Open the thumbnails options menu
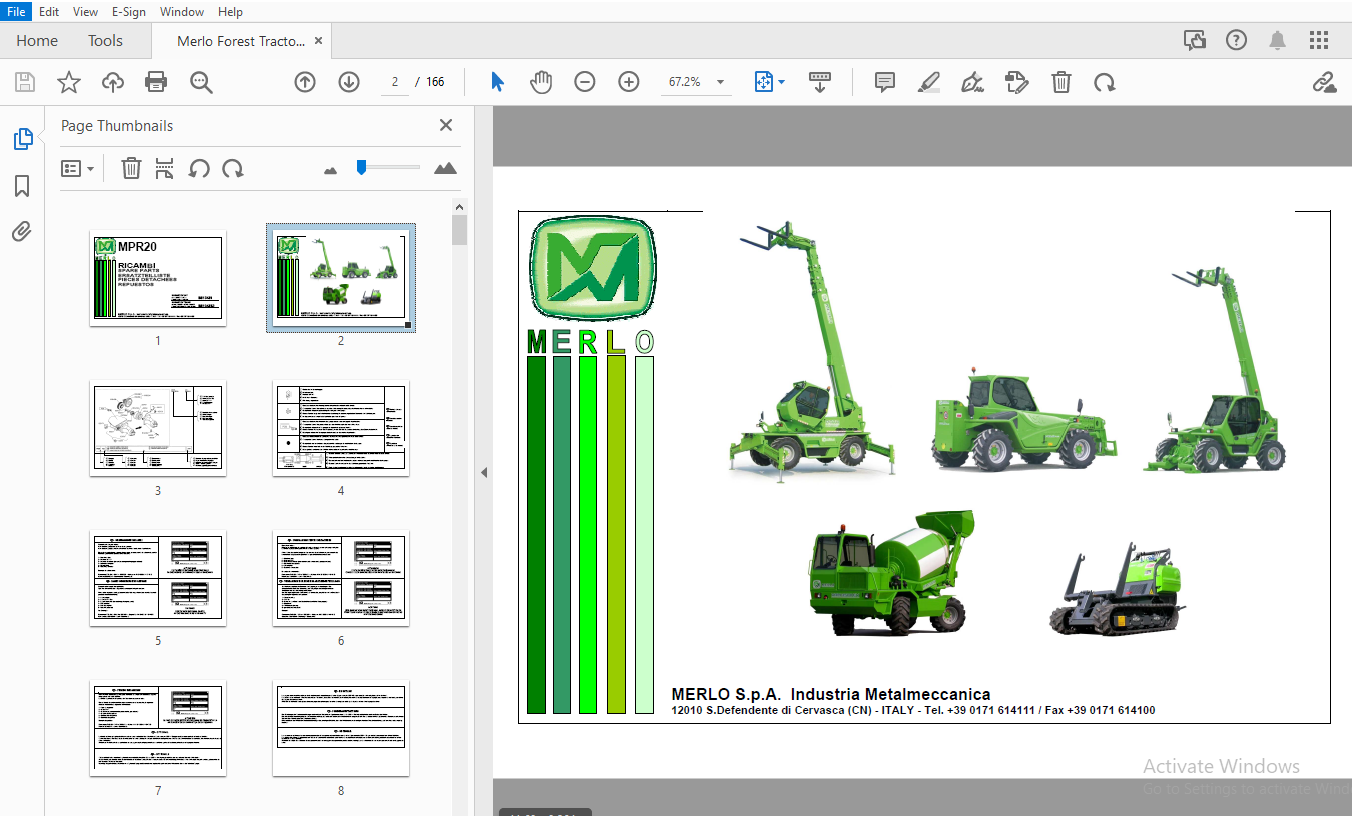The height and width of the screenshot is (816, 1352). point(77,169)
